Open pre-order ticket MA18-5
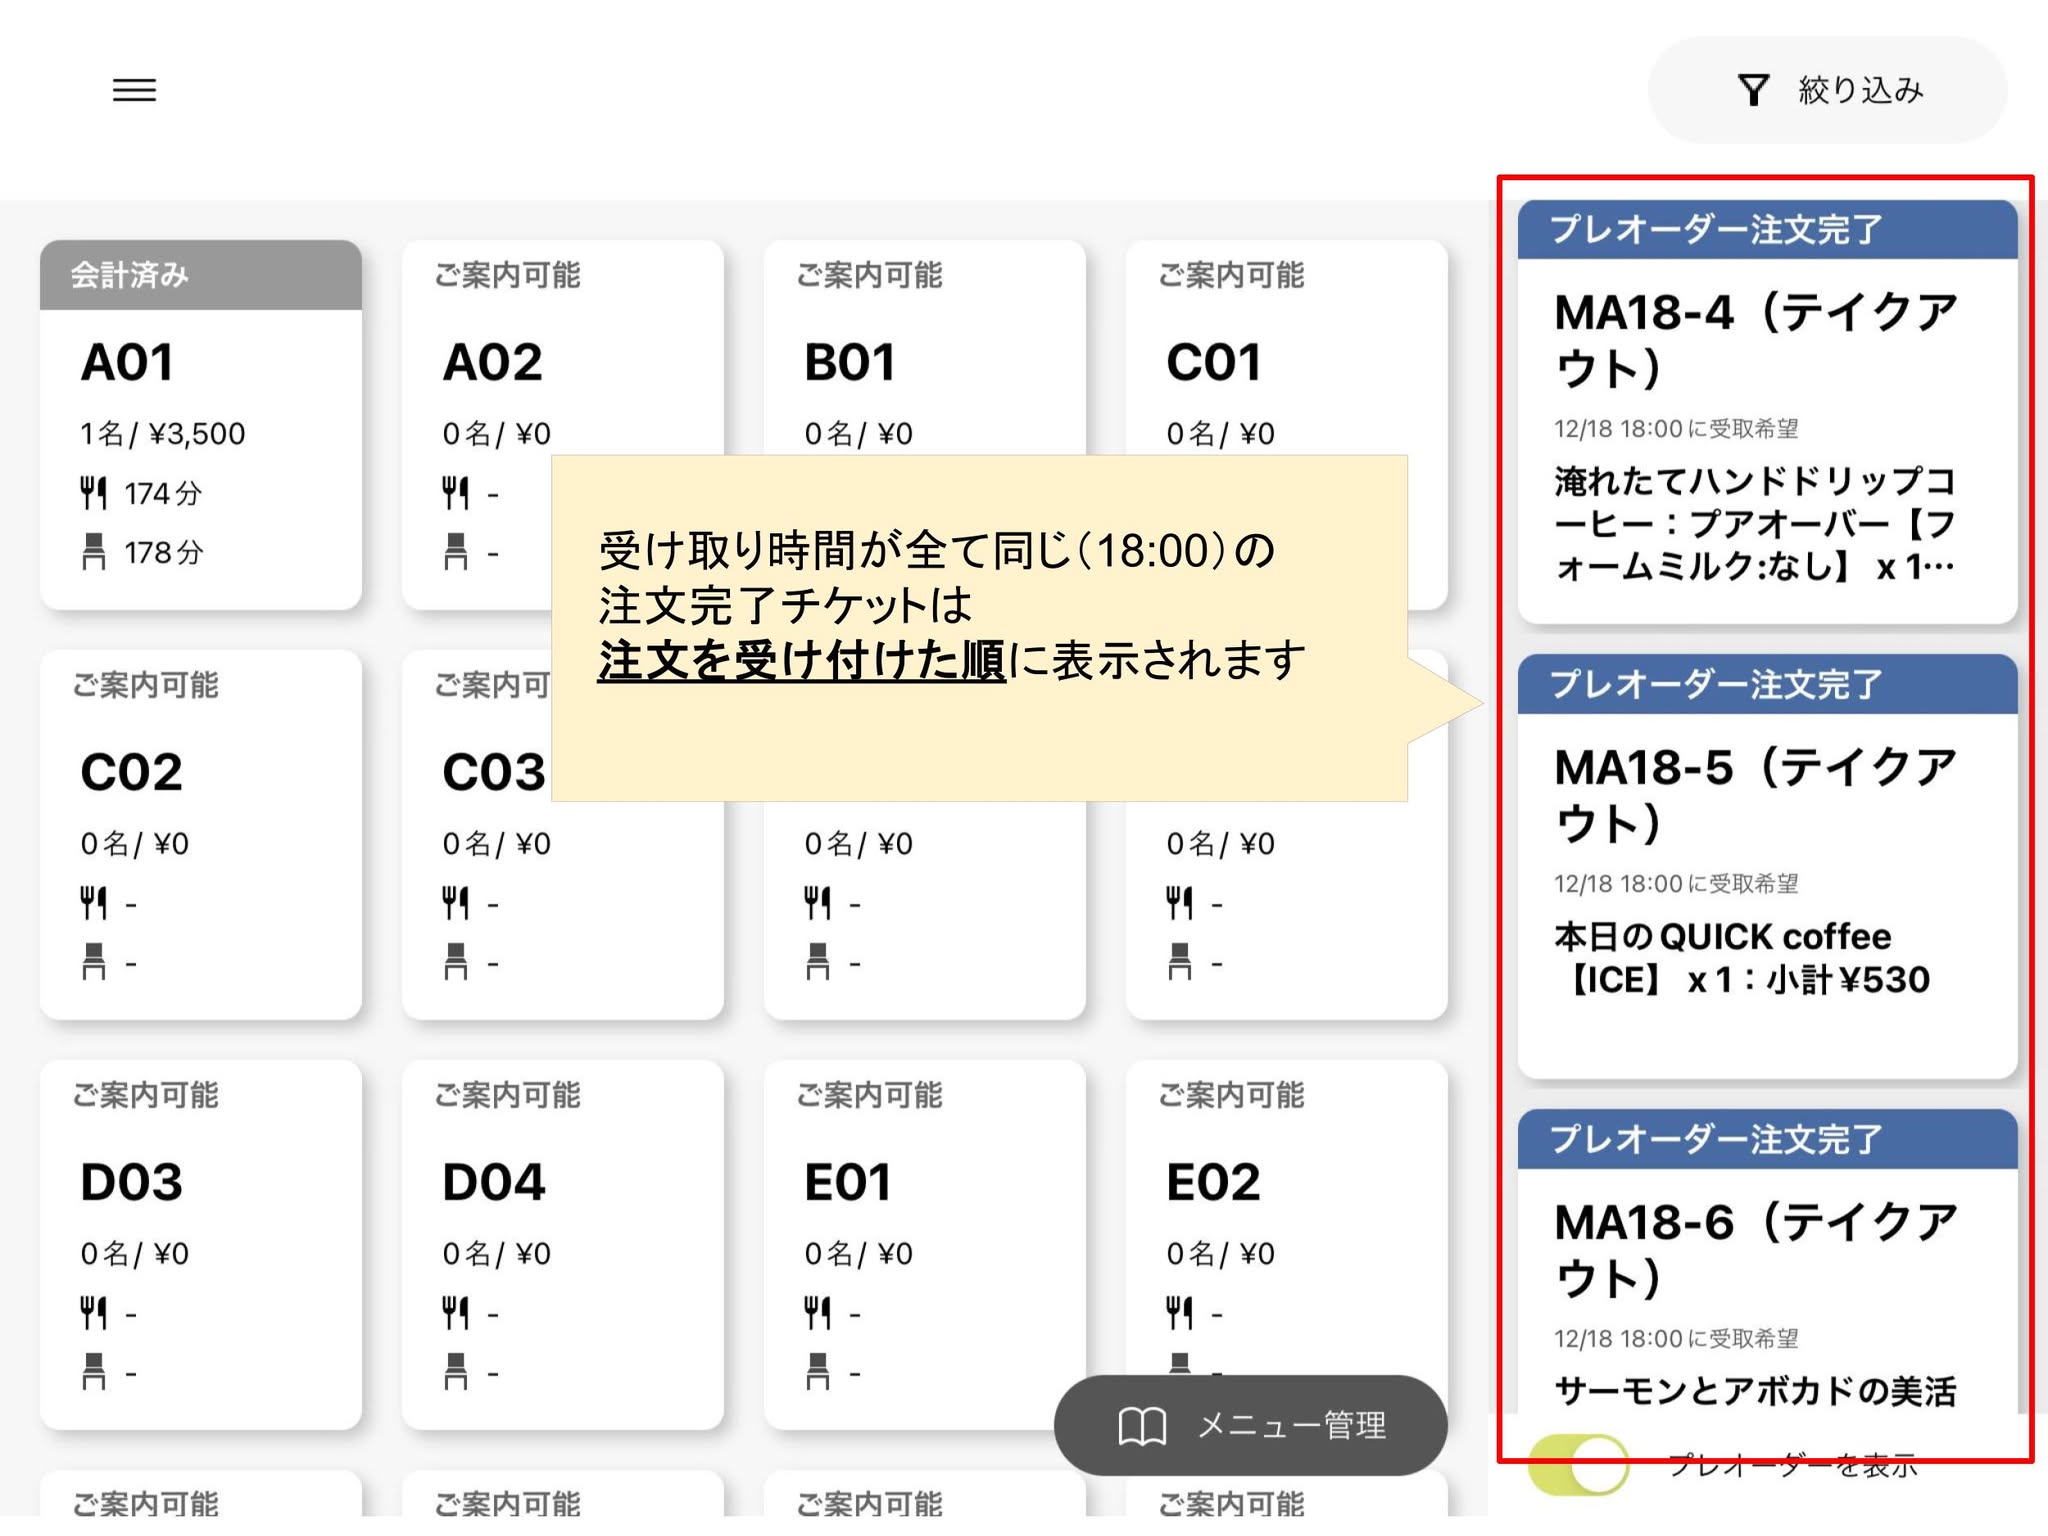Viewport: 2048px width, 1536px height. pyautogui.click(x=1766, y=867)
